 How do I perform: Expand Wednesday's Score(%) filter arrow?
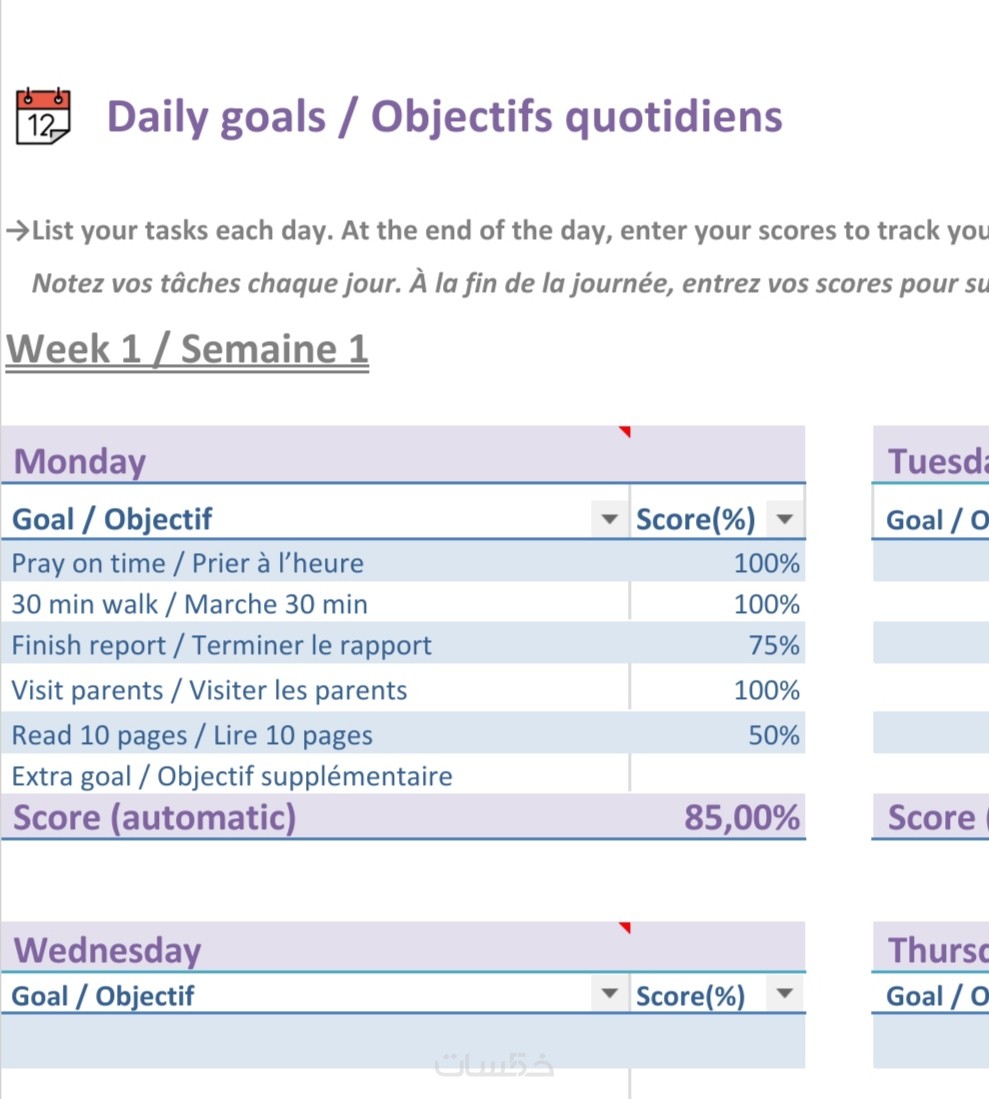(785, 994)
